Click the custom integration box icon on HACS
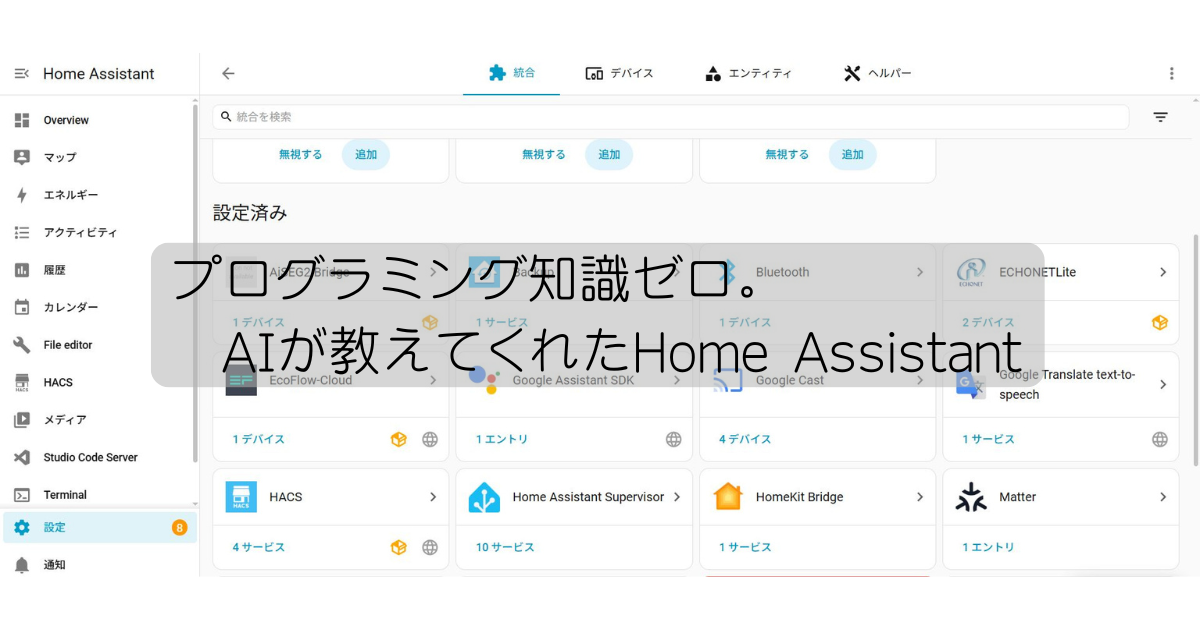The height and width of the screenshot is (630, 1200). (399, 547)
